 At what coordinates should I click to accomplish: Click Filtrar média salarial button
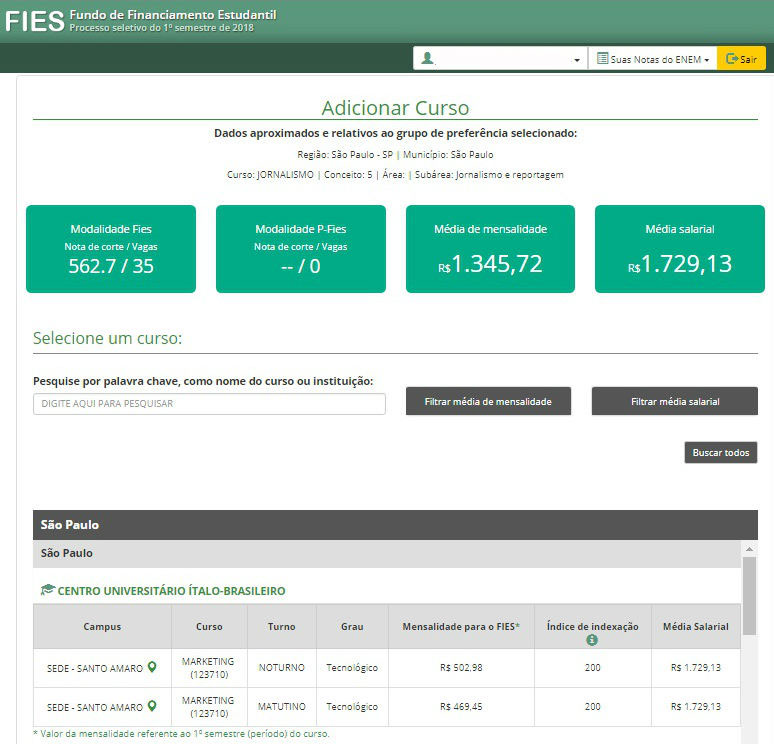(675, 401)
